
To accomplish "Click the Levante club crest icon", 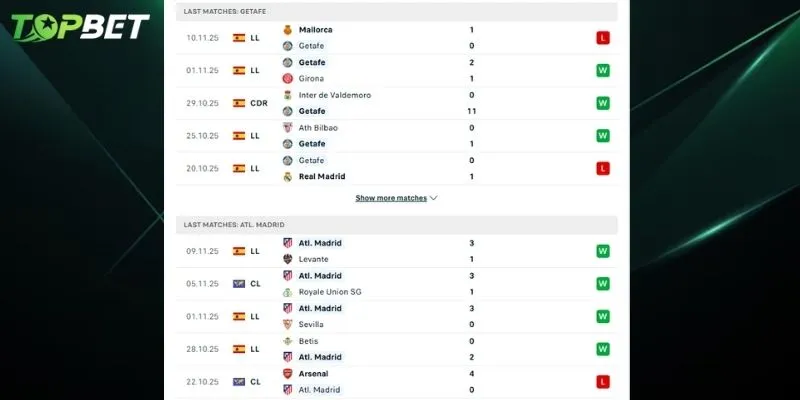I will 287,259.
